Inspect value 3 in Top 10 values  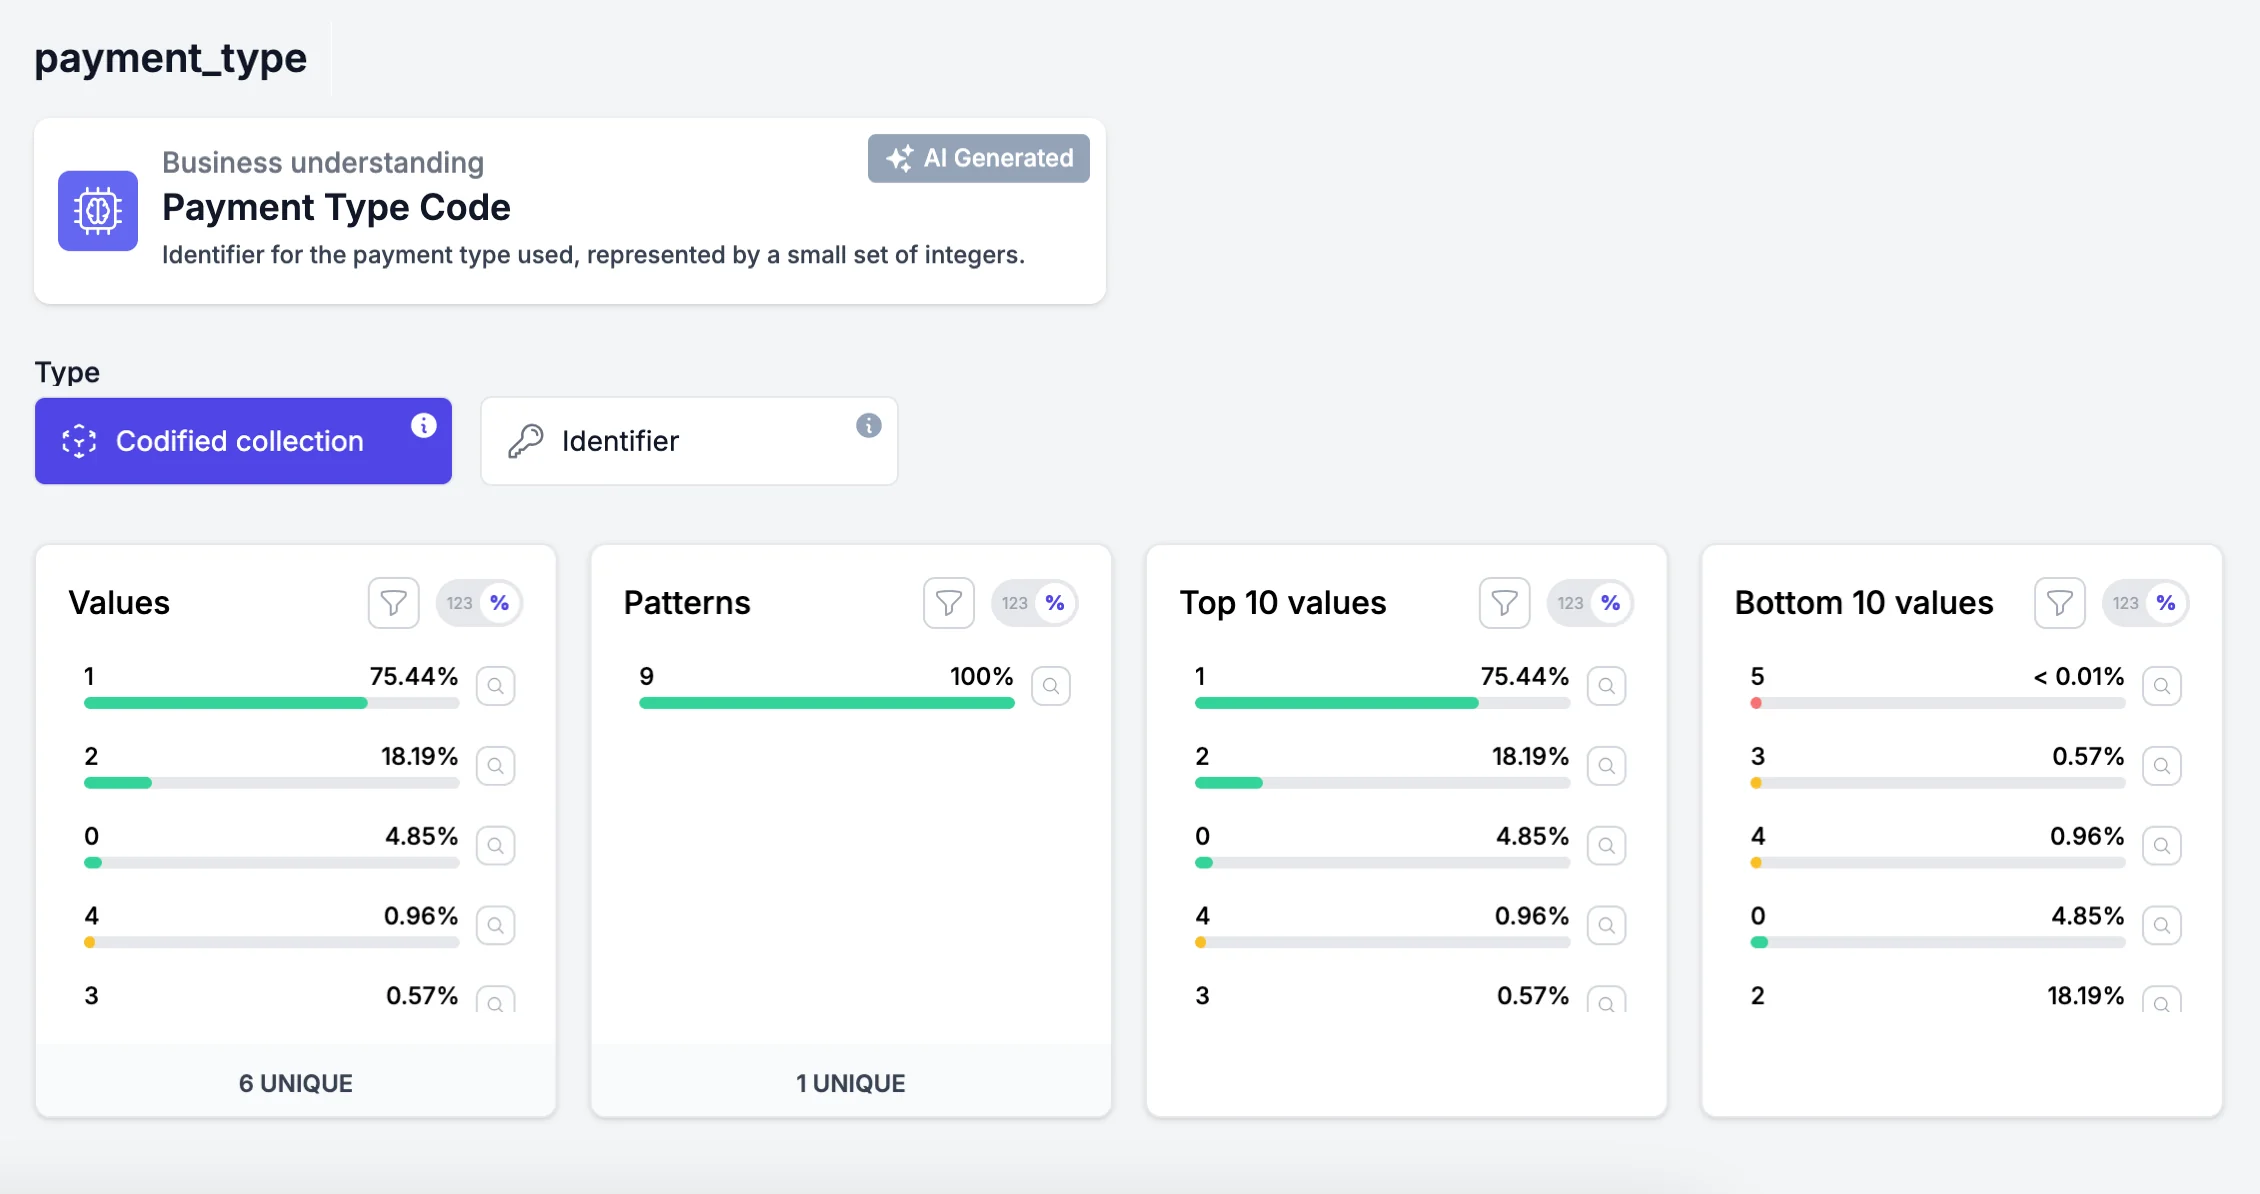pos(1607,1002)
